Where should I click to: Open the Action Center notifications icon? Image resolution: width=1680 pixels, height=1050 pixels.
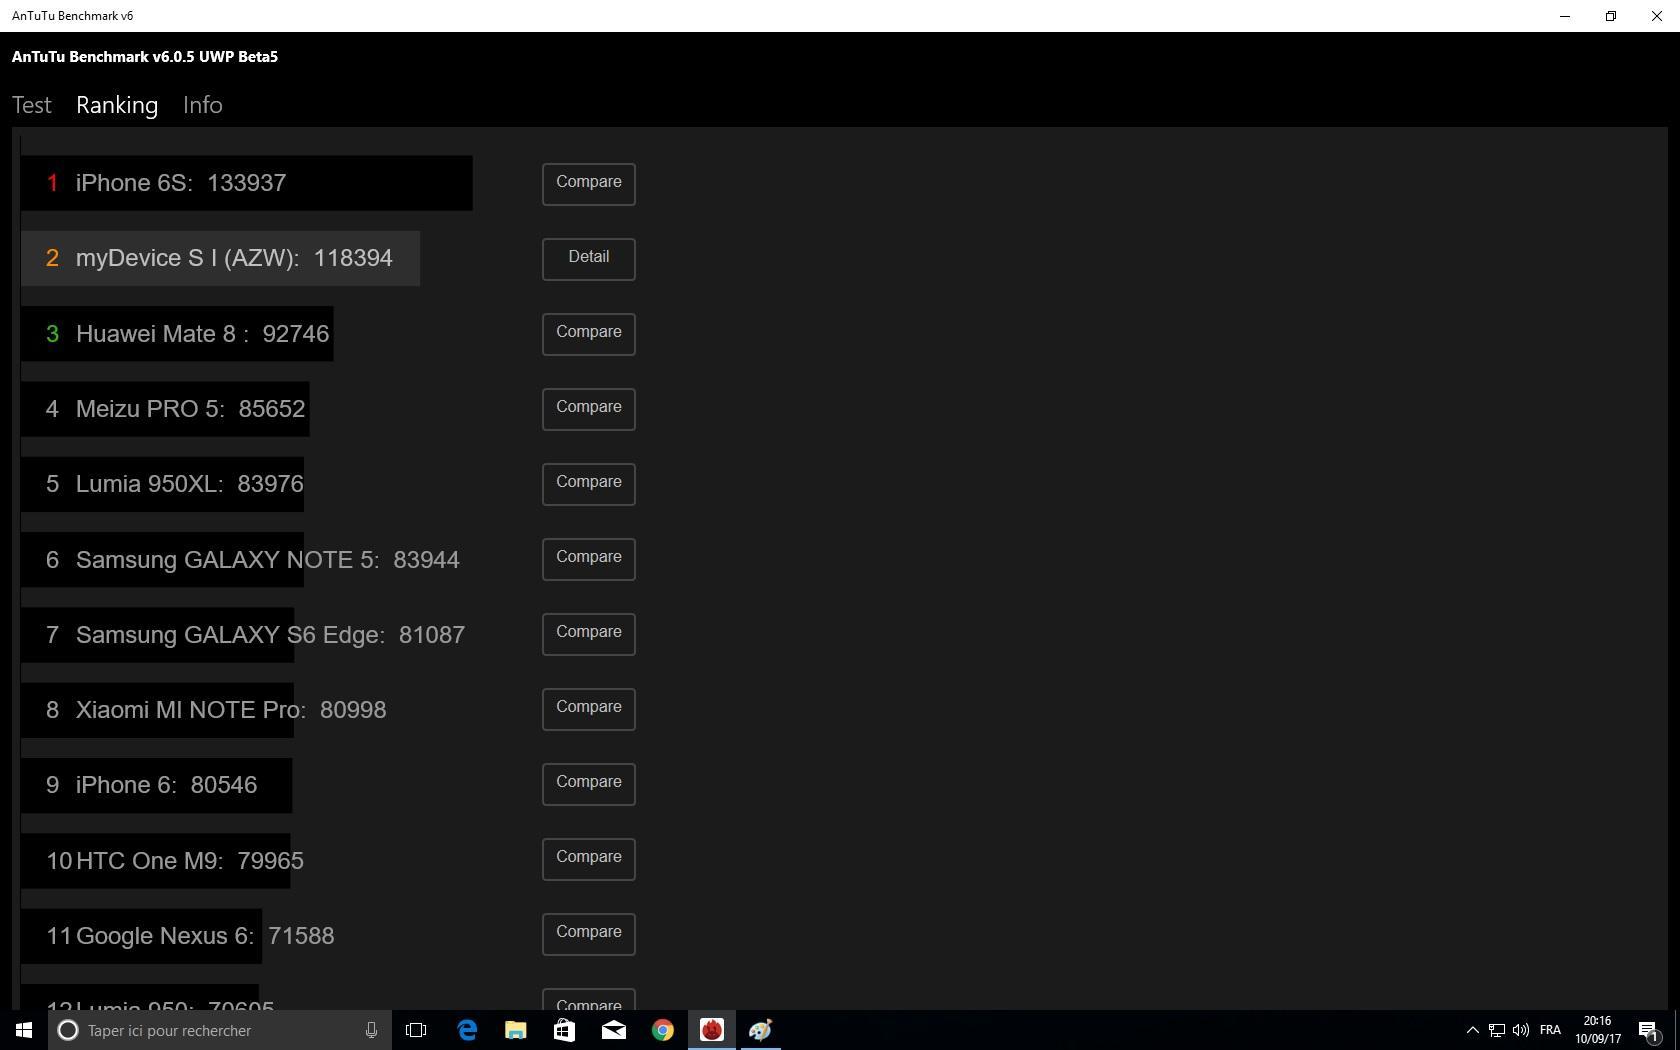click(x=1649, y=1030)
